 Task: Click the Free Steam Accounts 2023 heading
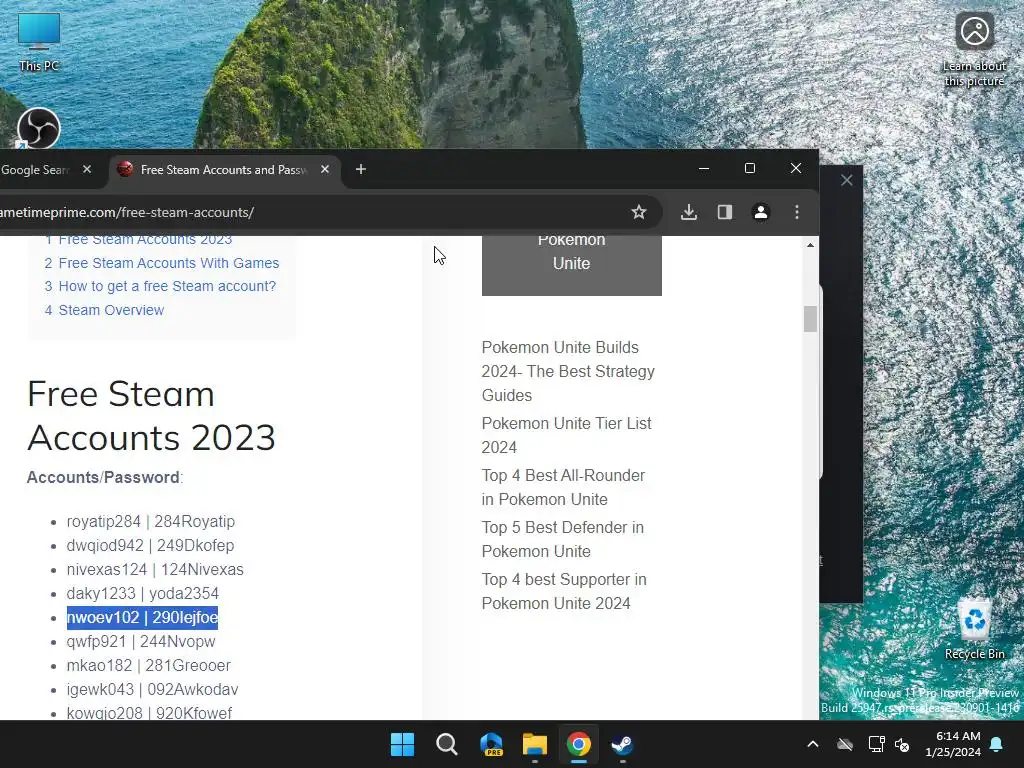[151, 415]
